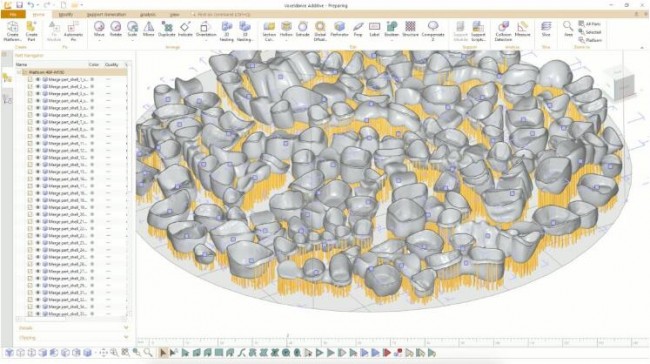Screen dimensions: 650x364
Task: Open the Measure tool
Action: (x=522, y=30)
